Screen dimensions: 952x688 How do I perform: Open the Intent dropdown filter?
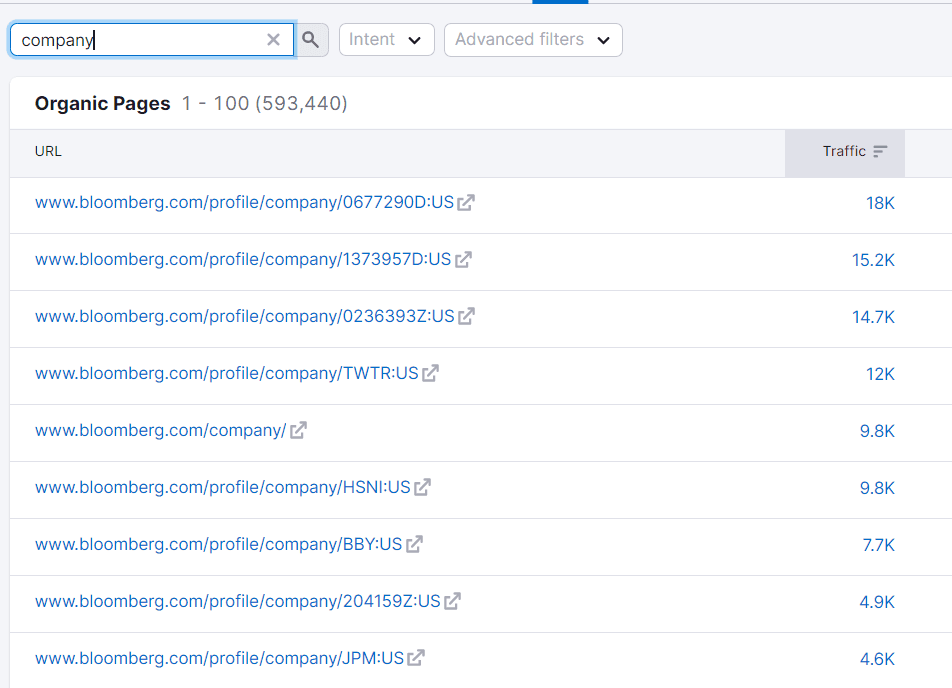pos(386,40)
